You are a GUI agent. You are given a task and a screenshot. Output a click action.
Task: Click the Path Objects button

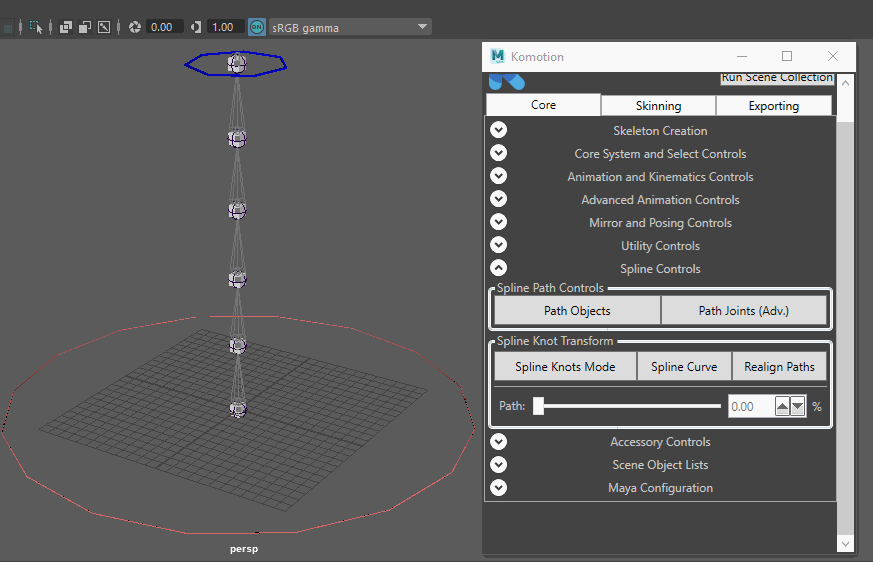(x=577, y=310)
